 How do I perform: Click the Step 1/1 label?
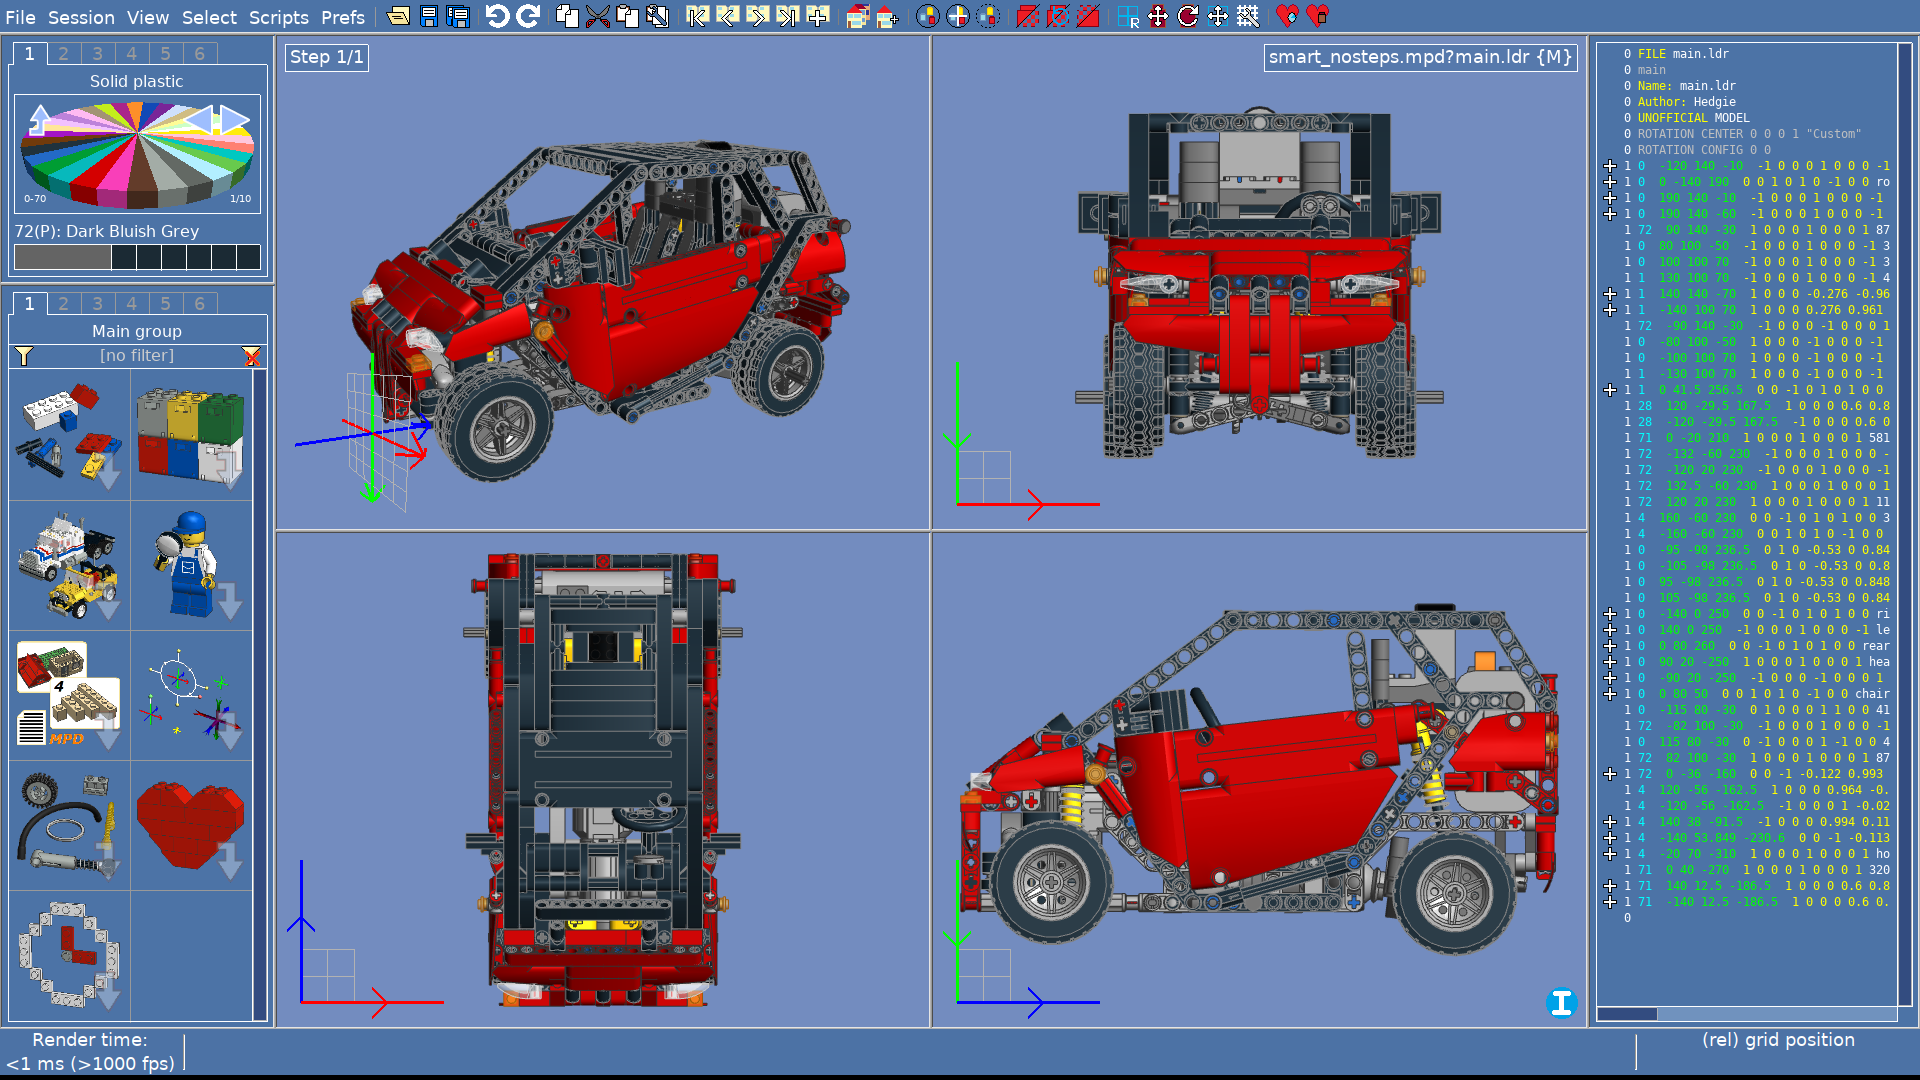(327, 57)
